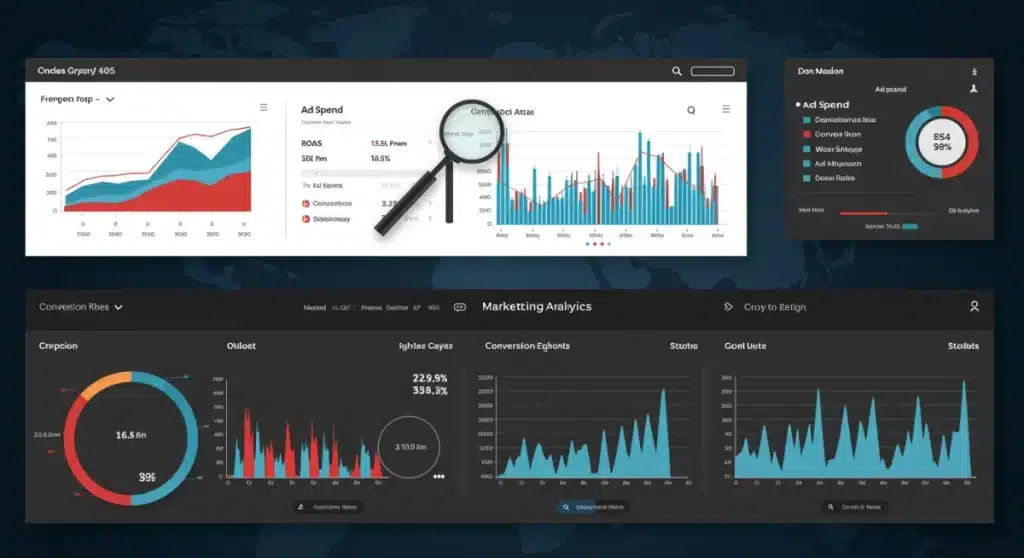Select the last pagination dot under bar chart

point(609,244)
